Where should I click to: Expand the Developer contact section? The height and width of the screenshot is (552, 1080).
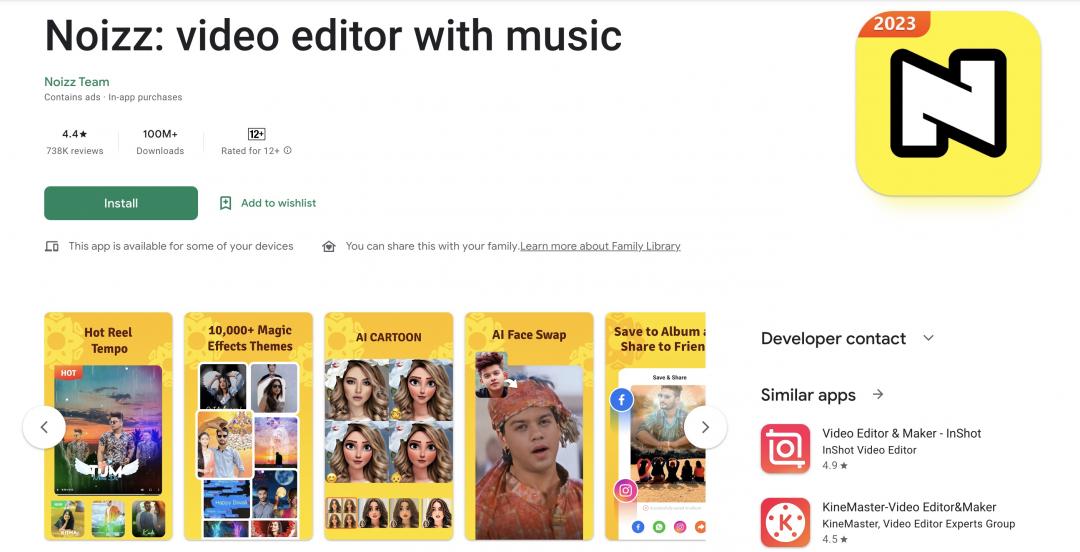pos(928,338)
